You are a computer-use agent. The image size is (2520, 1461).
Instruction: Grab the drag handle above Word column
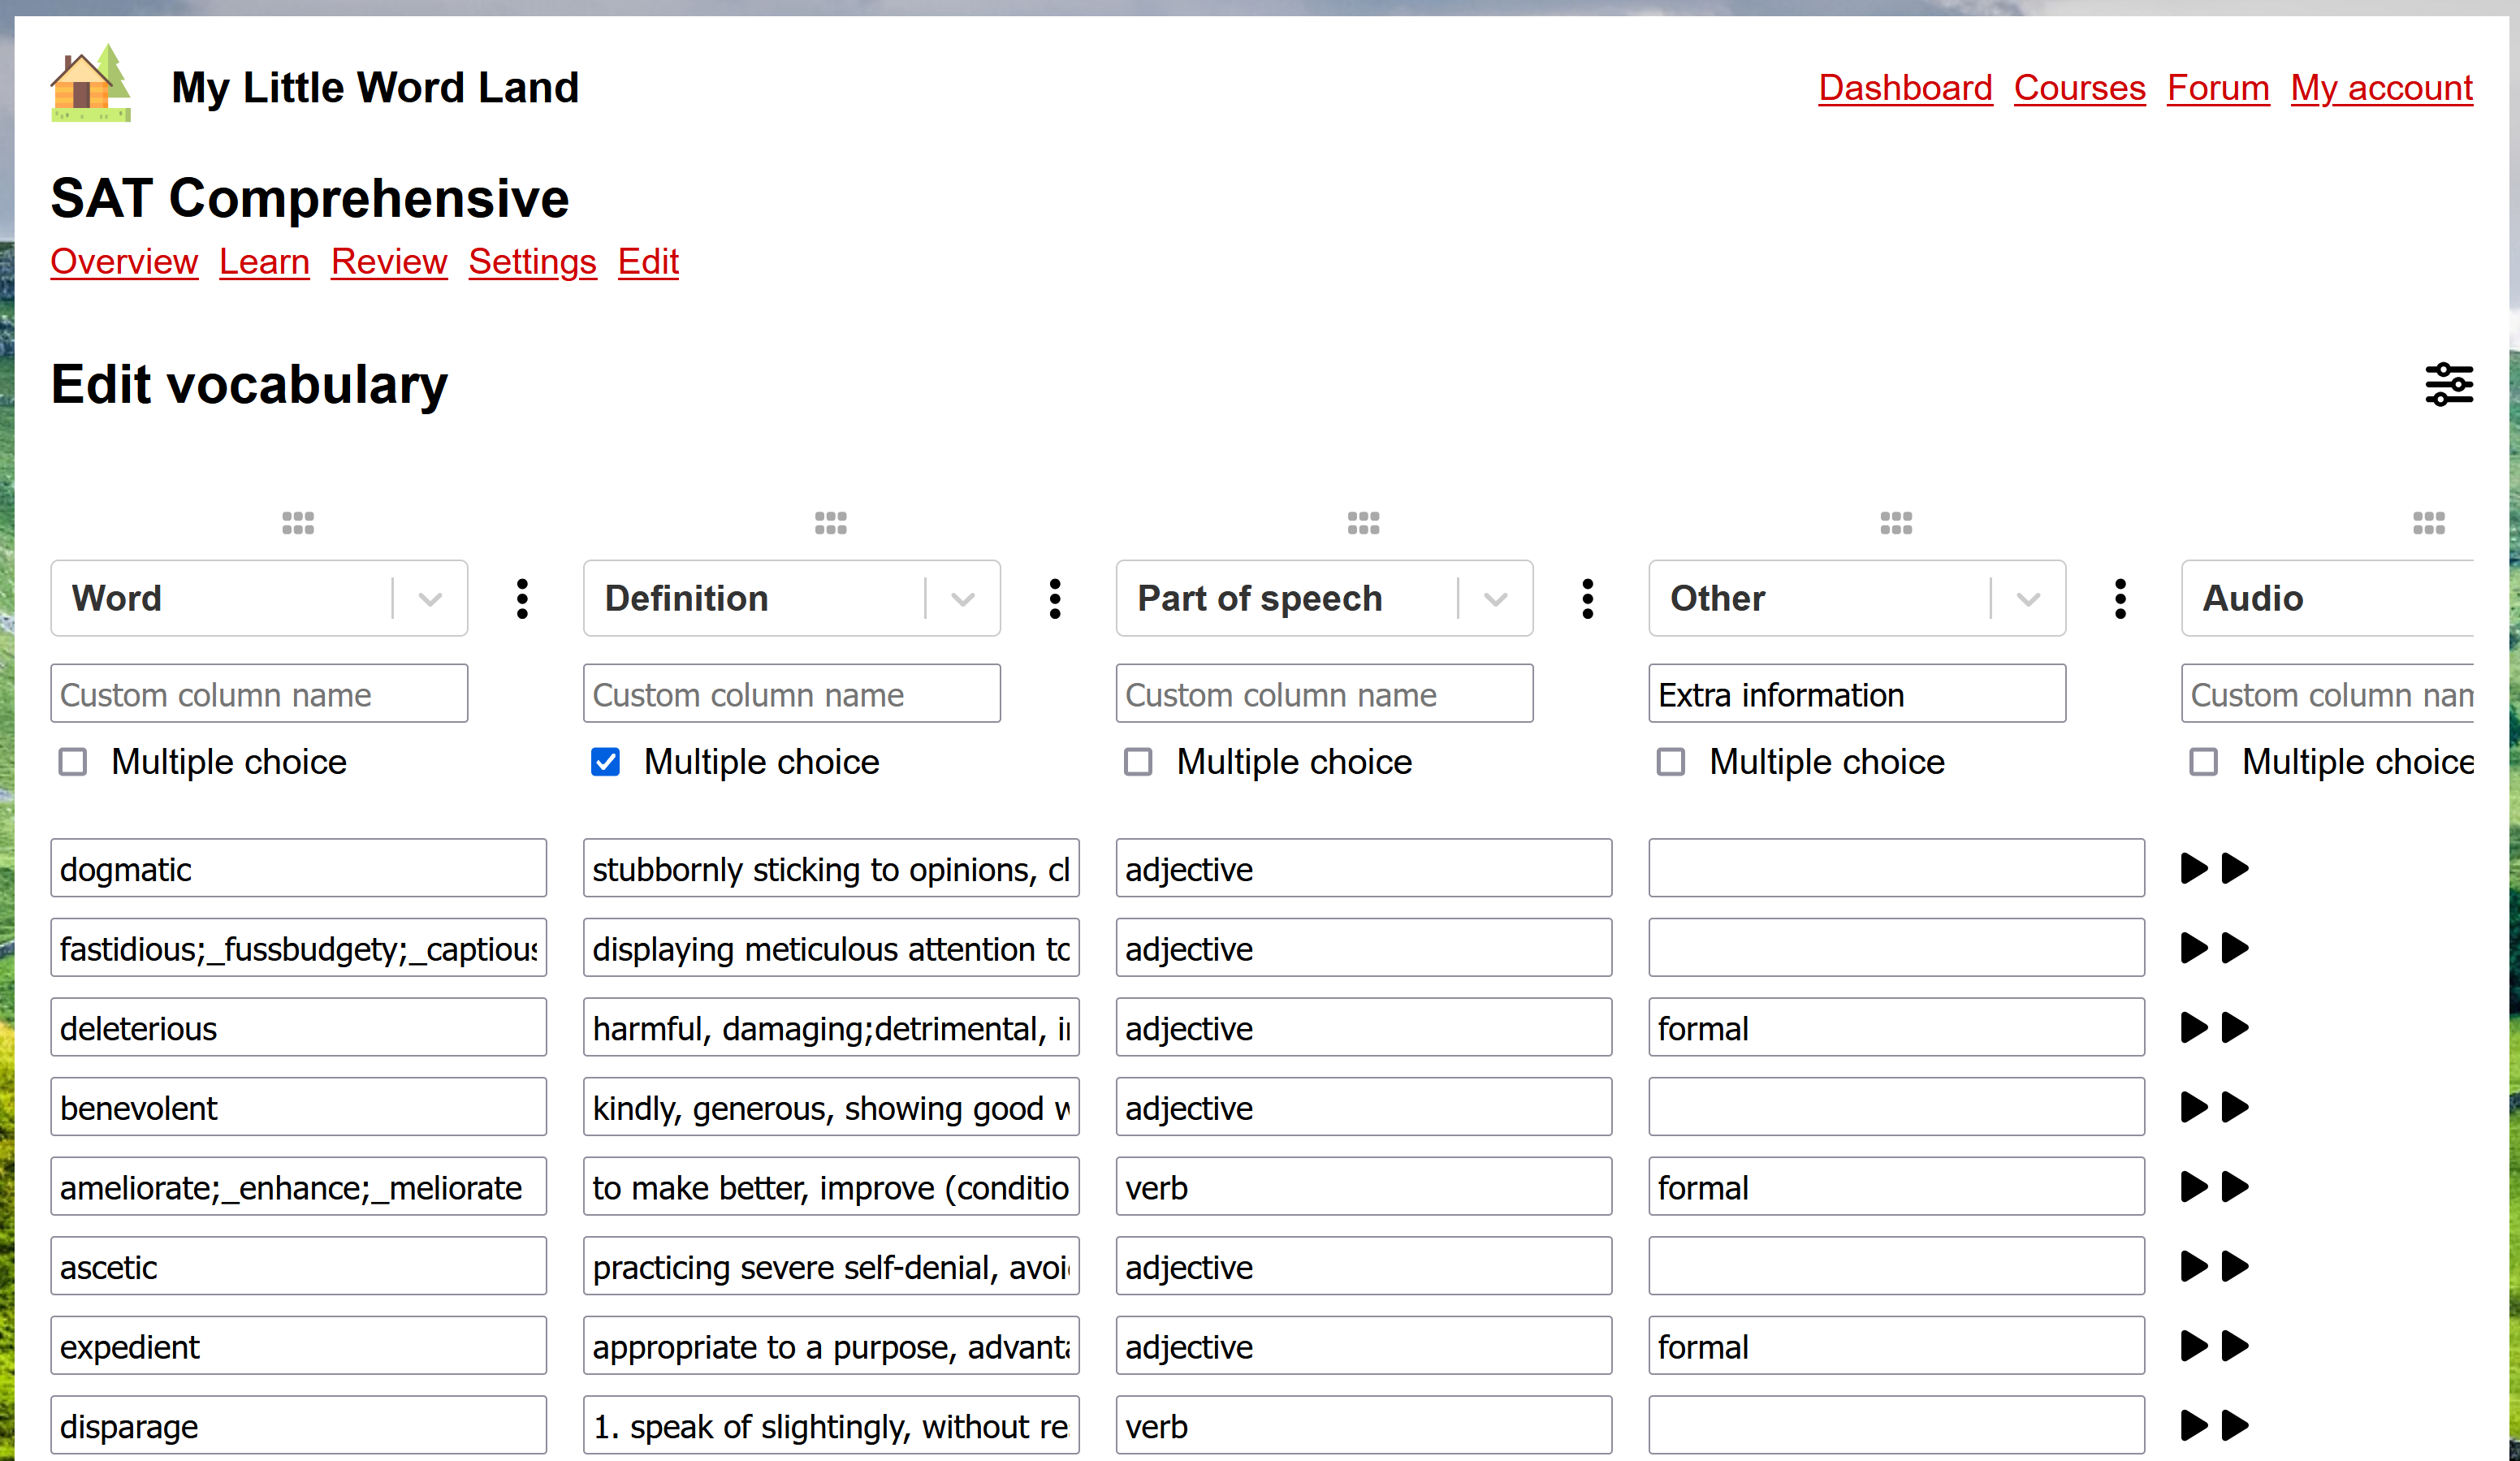298,523
